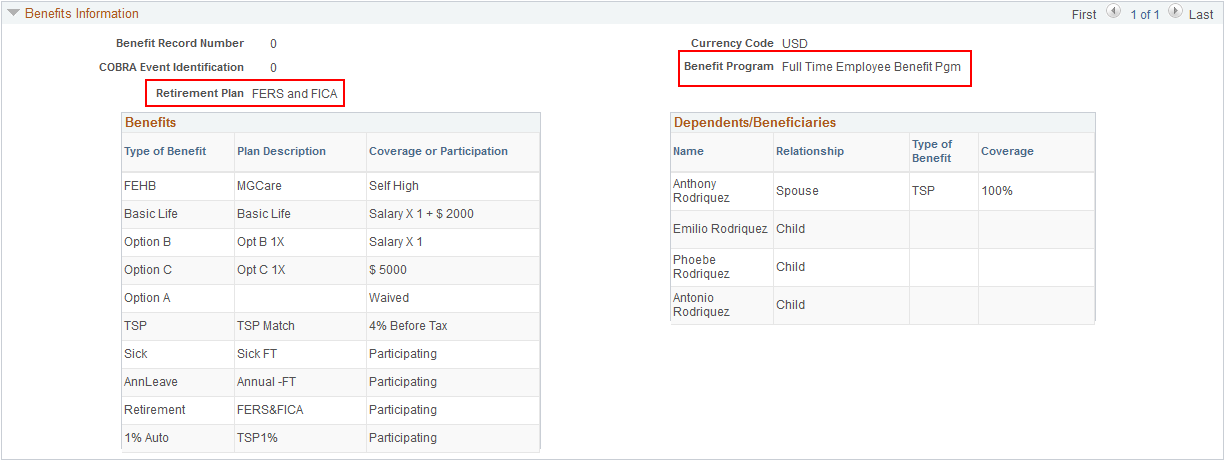Select the Plan Description column header

[281, 151]
